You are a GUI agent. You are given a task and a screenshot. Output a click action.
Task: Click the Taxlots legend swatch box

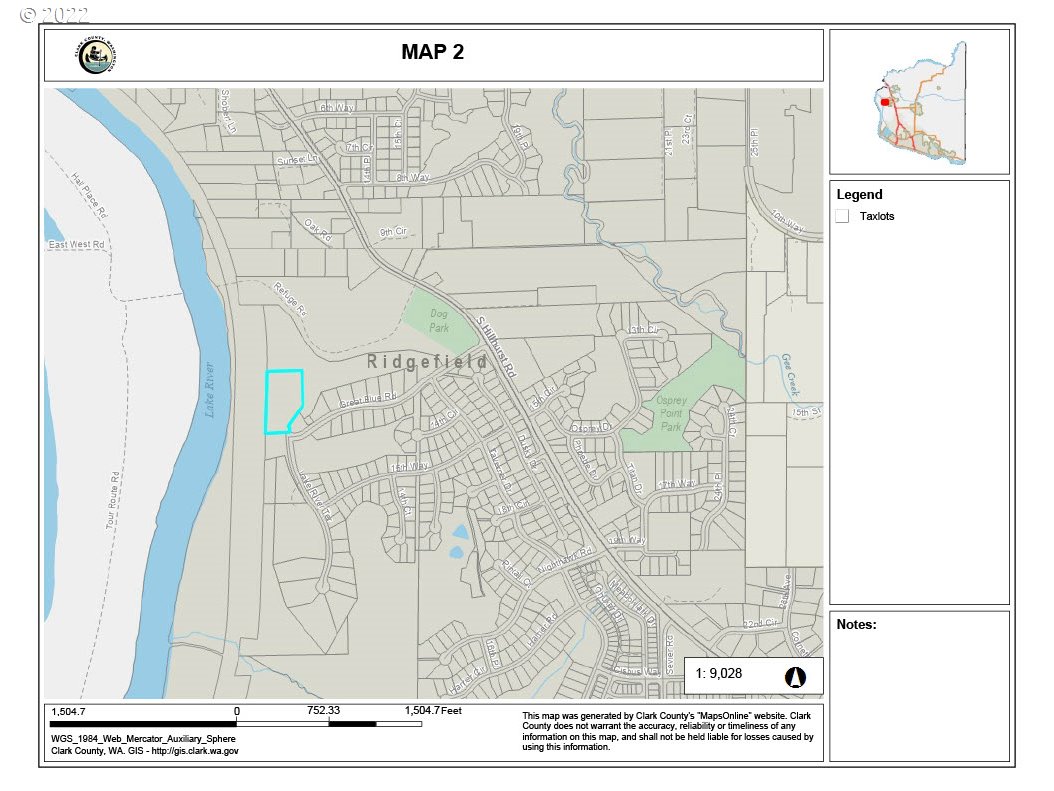(842, 216)
